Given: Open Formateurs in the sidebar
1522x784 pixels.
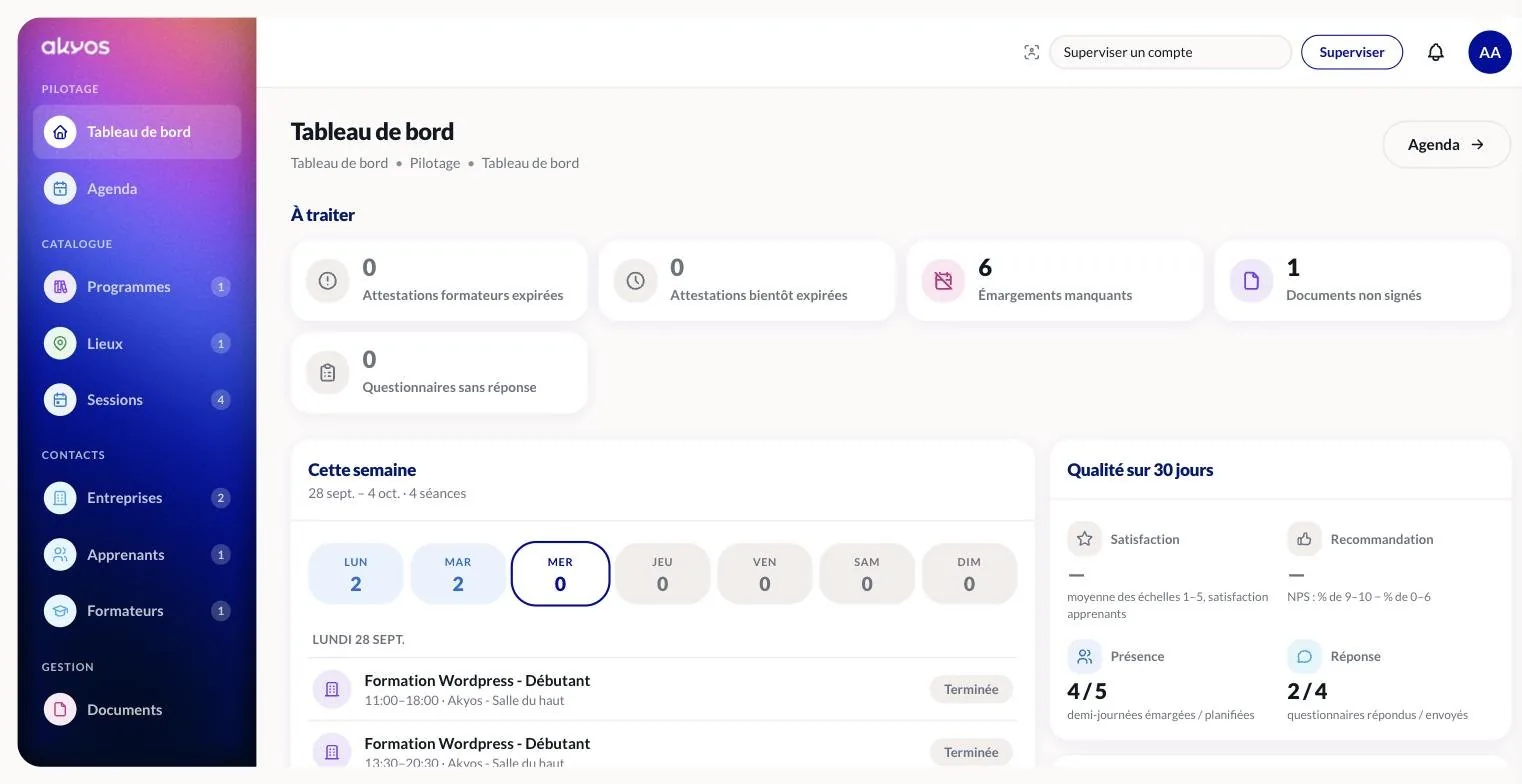Looking at the screenshot, I should [x=137, y=611].
